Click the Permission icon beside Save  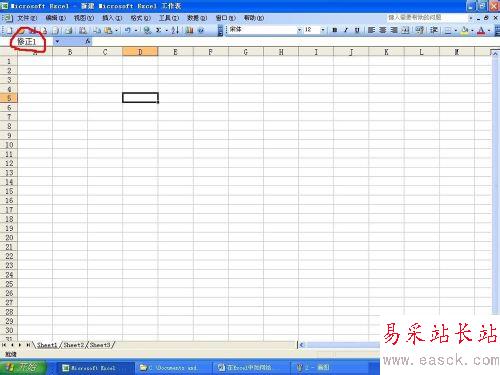tap(44, 30)
